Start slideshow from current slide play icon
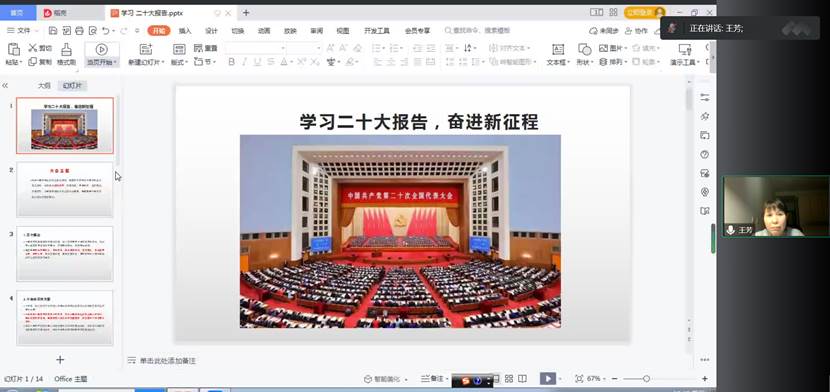 [101, 49]
